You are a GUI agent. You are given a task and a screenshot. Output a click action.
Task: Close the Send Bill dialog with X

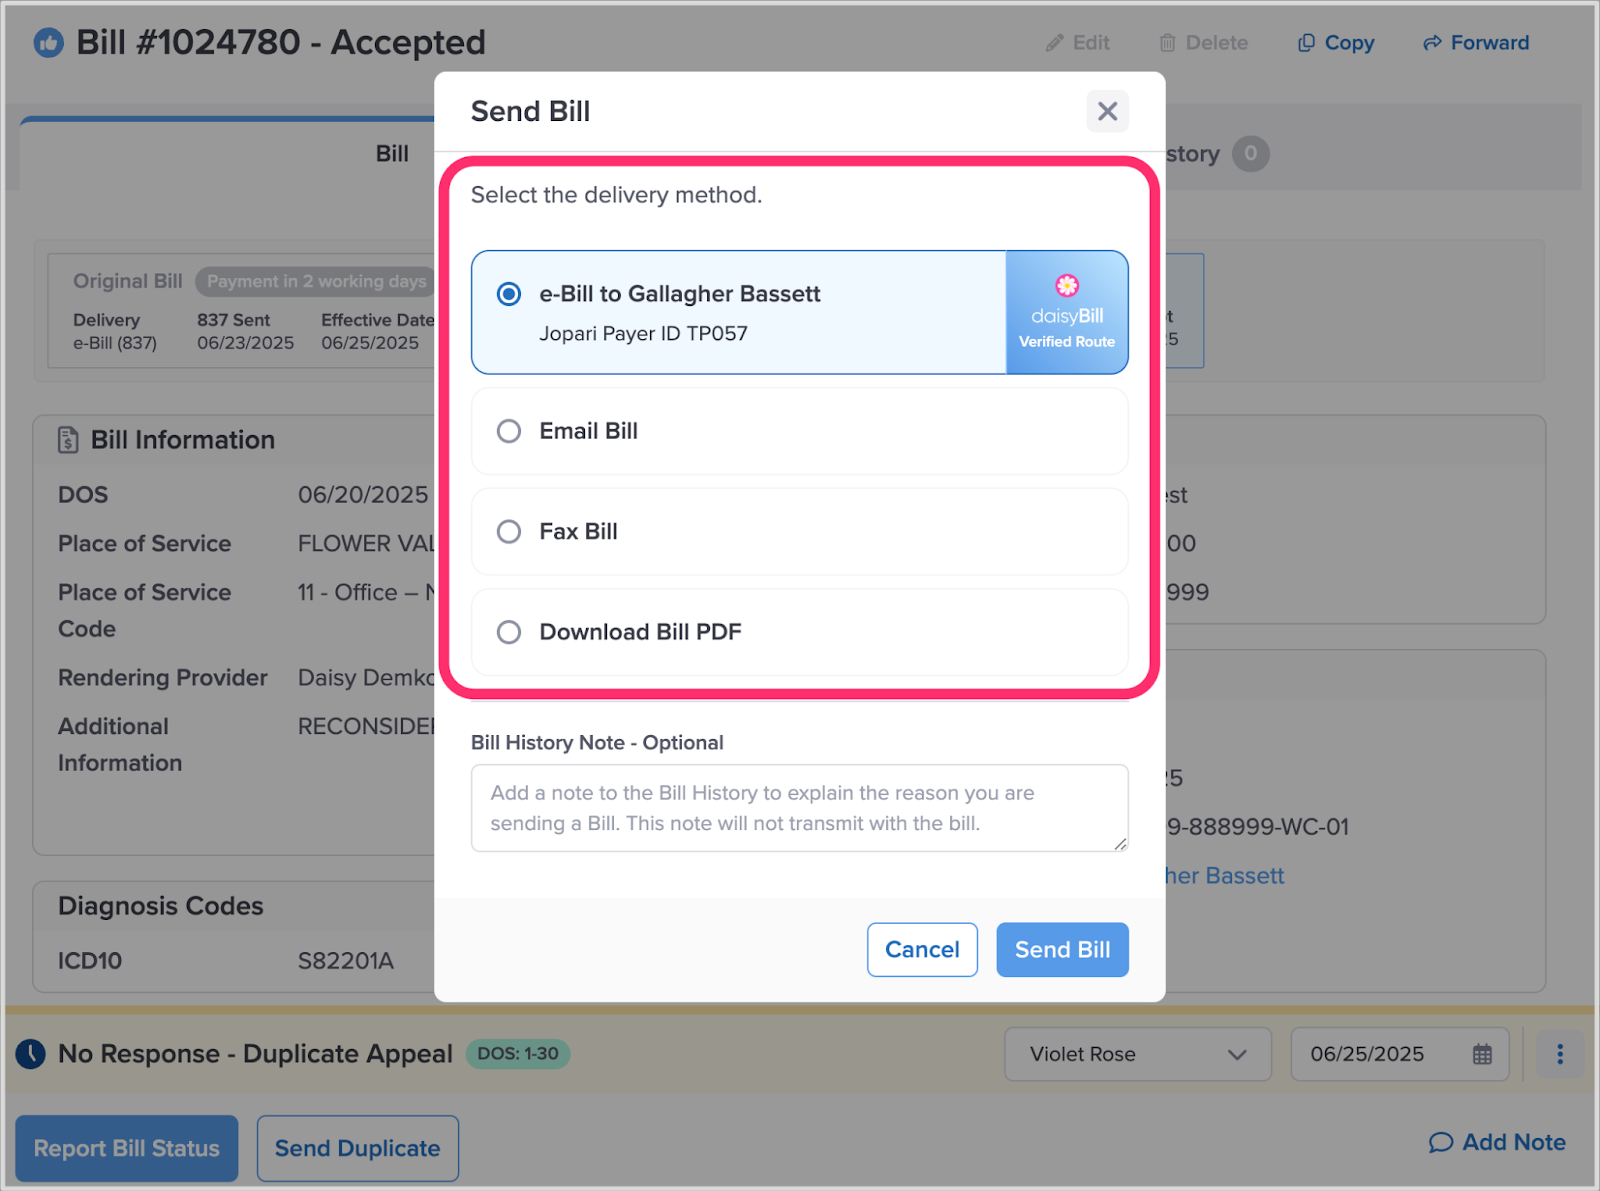(1107, 111)
